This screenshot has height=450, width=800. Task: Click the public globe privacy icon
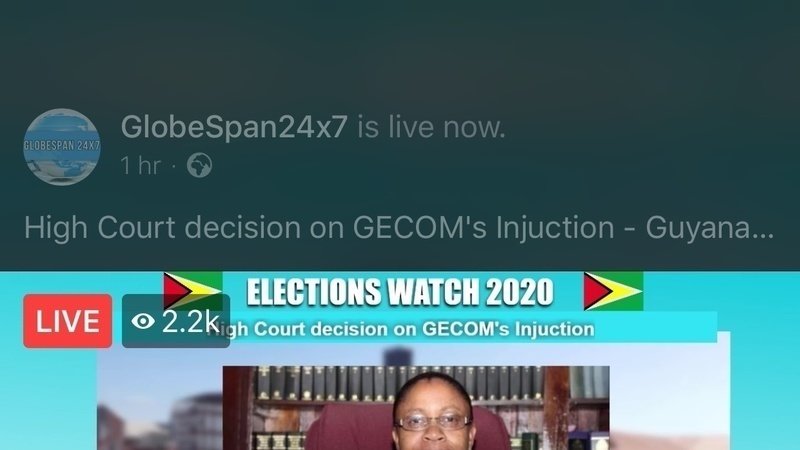(199, 165)
